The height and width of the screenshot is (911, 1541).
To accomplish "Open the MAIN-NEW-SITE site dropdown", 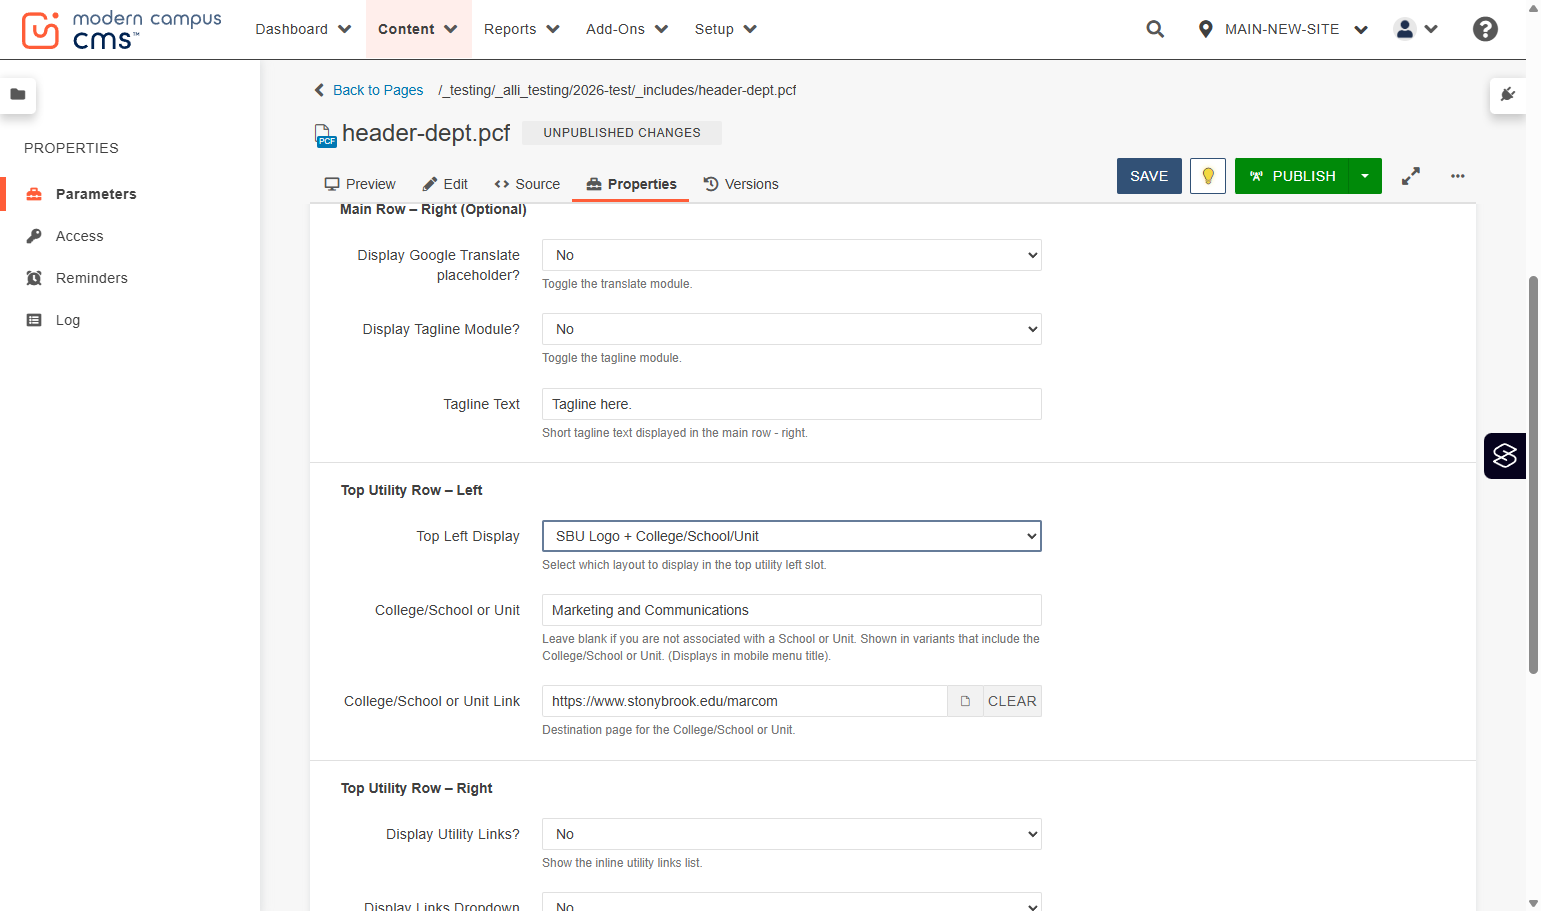I will [x=1283, y=29].
